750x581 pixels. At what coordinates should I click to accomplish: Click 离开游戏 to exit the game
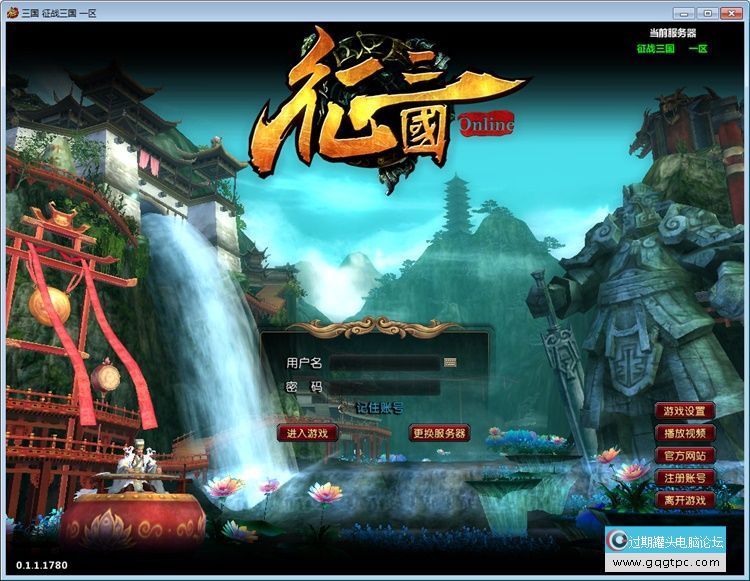685,500
